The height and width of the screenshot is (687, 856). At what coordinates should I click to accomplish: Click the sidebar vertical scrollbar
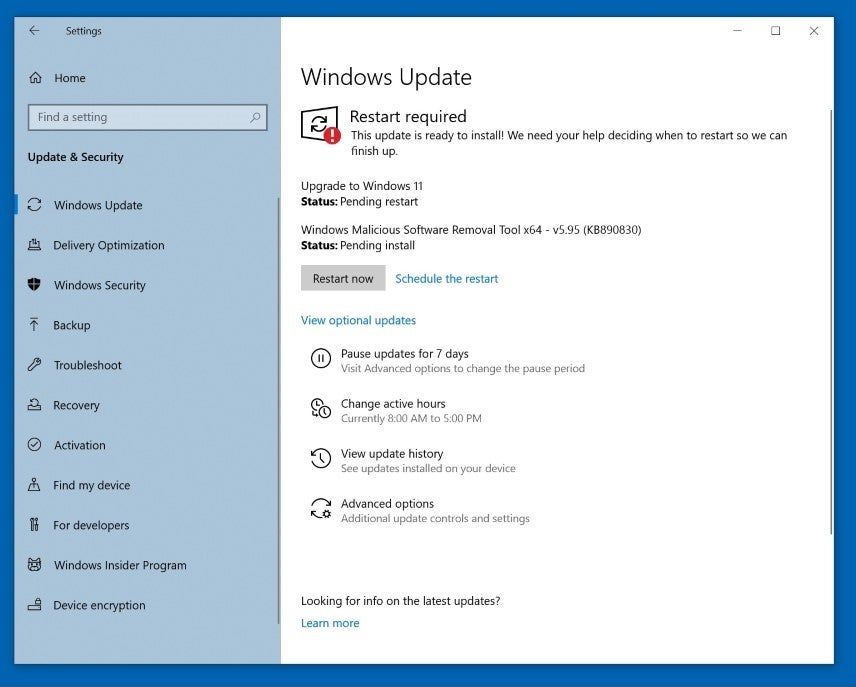(278, 411)
